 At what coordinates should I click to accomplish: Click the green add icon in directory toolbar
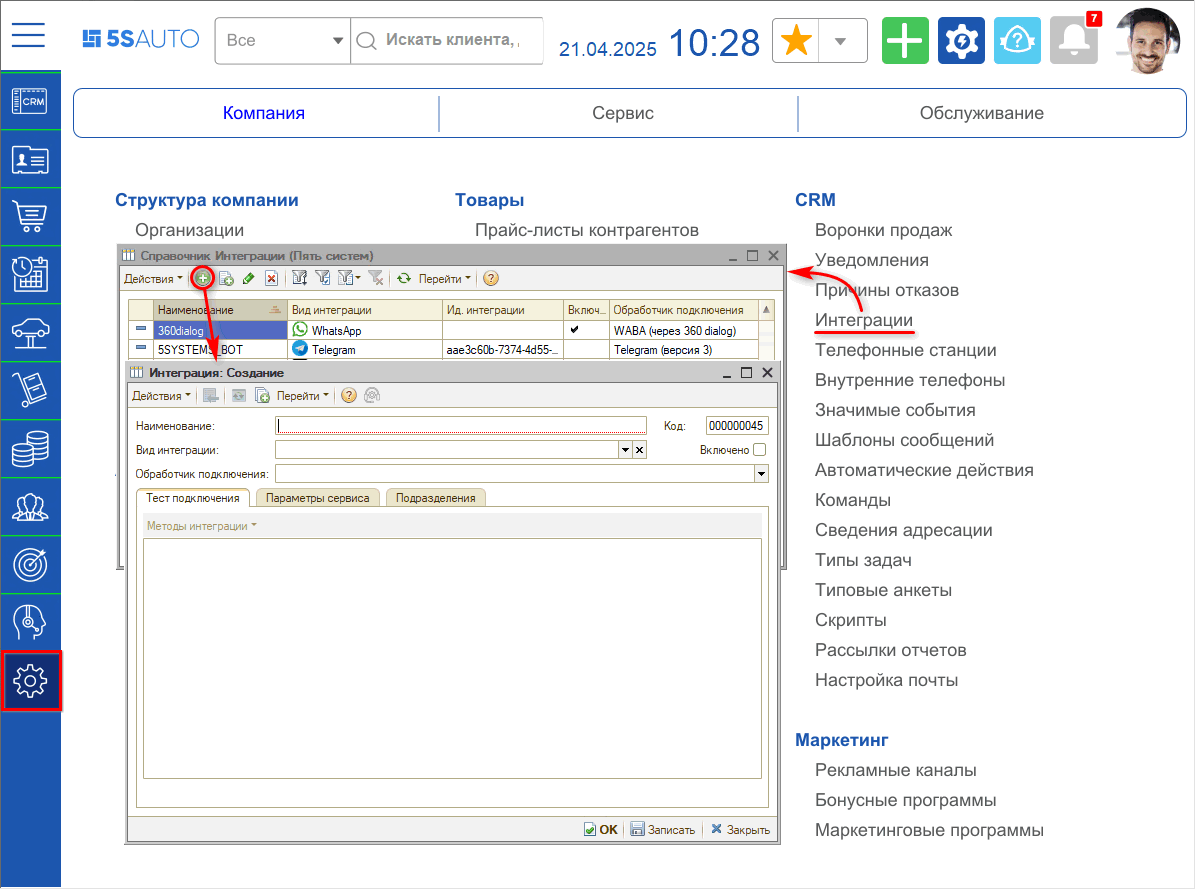click(x=203, y=278)
